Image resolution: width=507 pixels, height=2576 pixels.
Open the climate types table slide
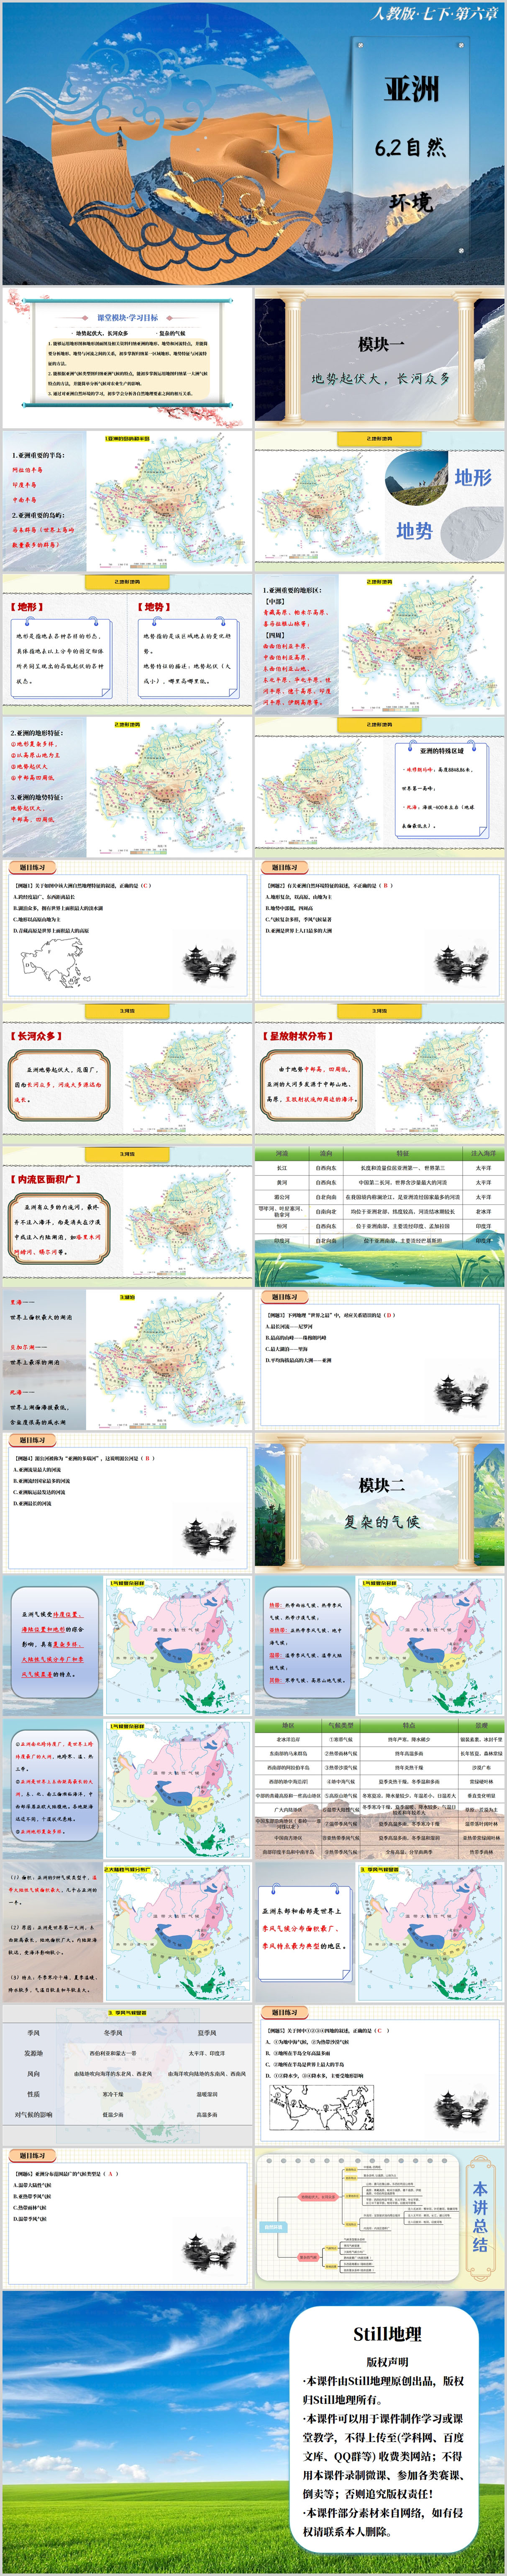point(379,1788)
